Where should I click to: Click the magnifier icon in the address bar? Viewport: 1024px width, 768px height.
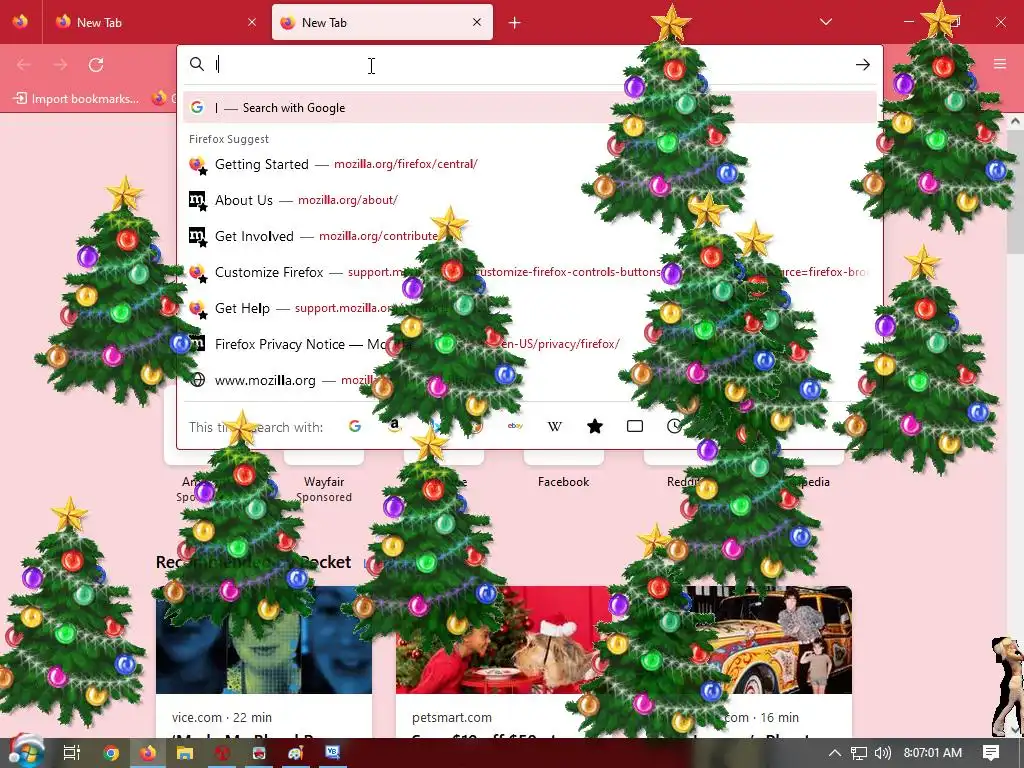pyautogui.click(x=197, y=64)
